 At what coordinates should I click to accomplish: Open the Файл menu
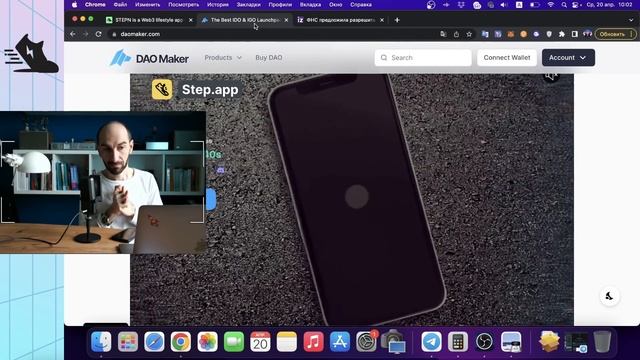tap(120, 5)
